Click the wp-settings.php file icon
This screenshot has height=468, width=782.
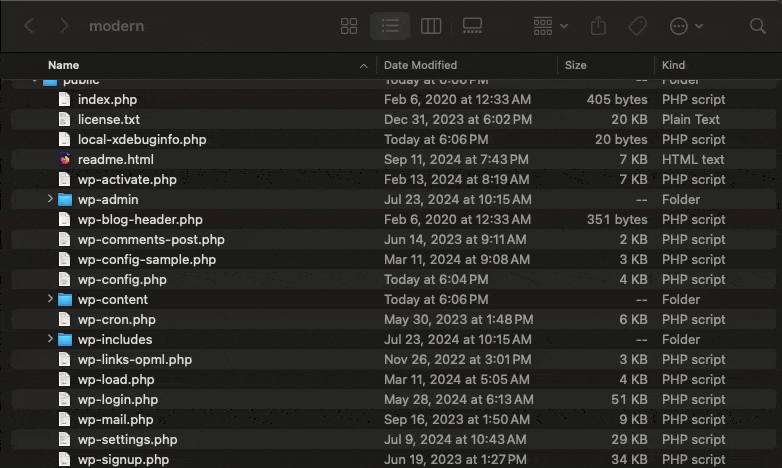tap(64, 439)
